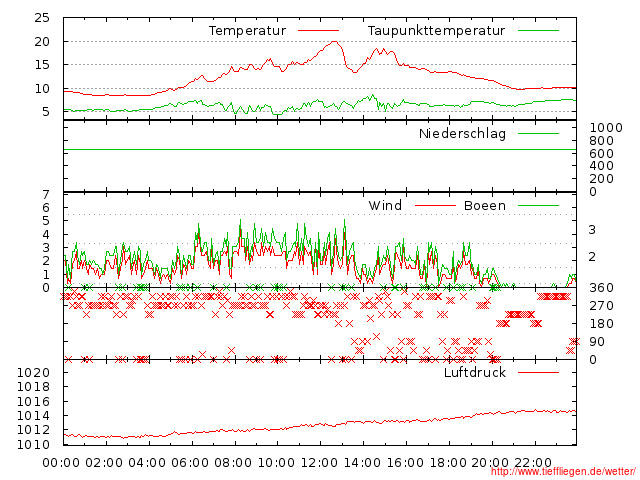Click the 16:00 time axis label
Viewport: 640px width, 480px height.
coord(405,463)
